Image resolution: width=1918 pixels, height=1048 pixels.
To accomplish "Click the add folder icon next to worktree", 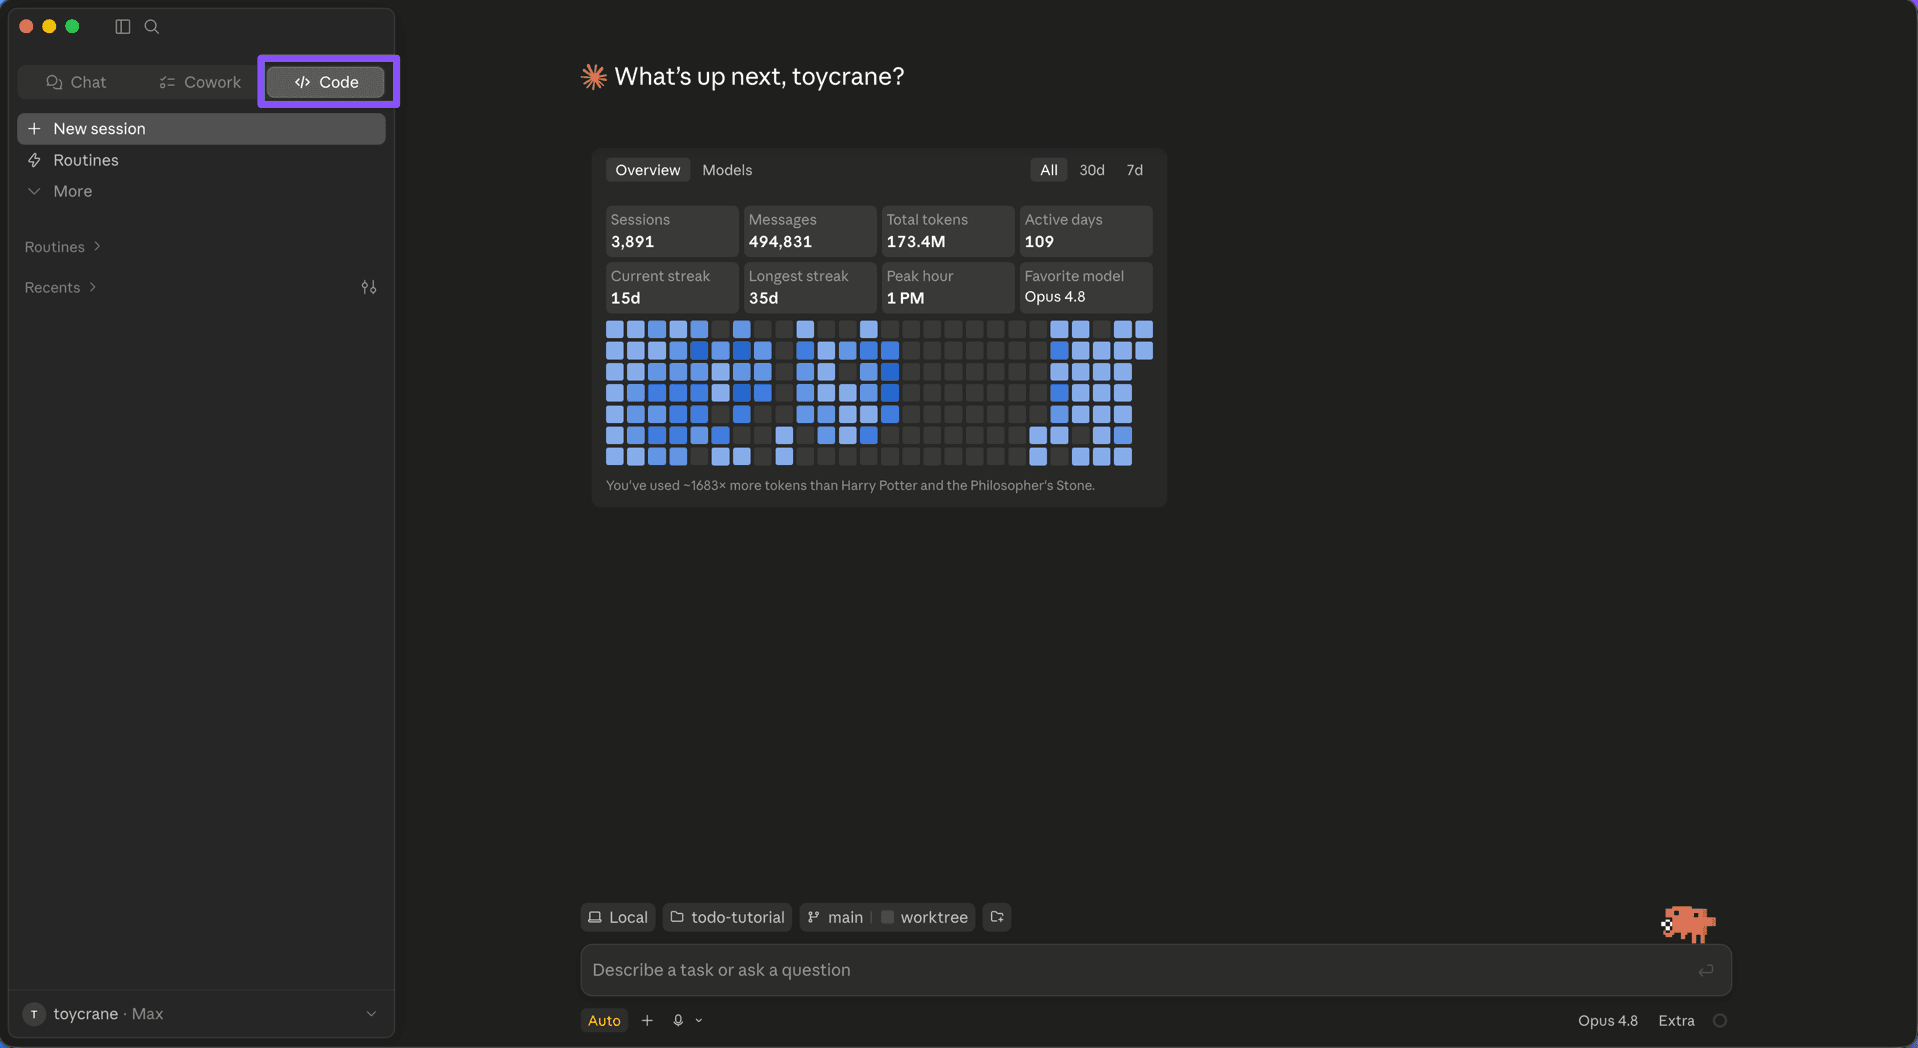I will point(997,917).
